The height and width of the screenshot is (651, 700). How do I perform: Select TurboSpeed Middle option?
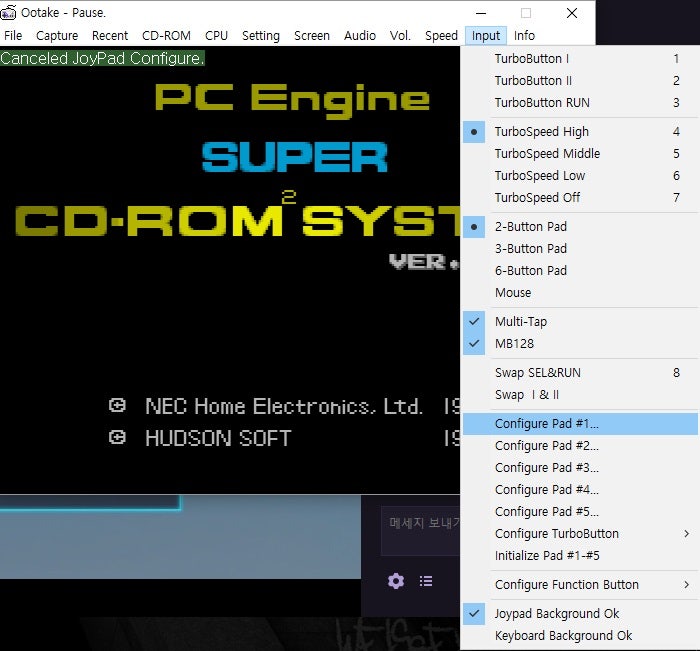(580, 154)
